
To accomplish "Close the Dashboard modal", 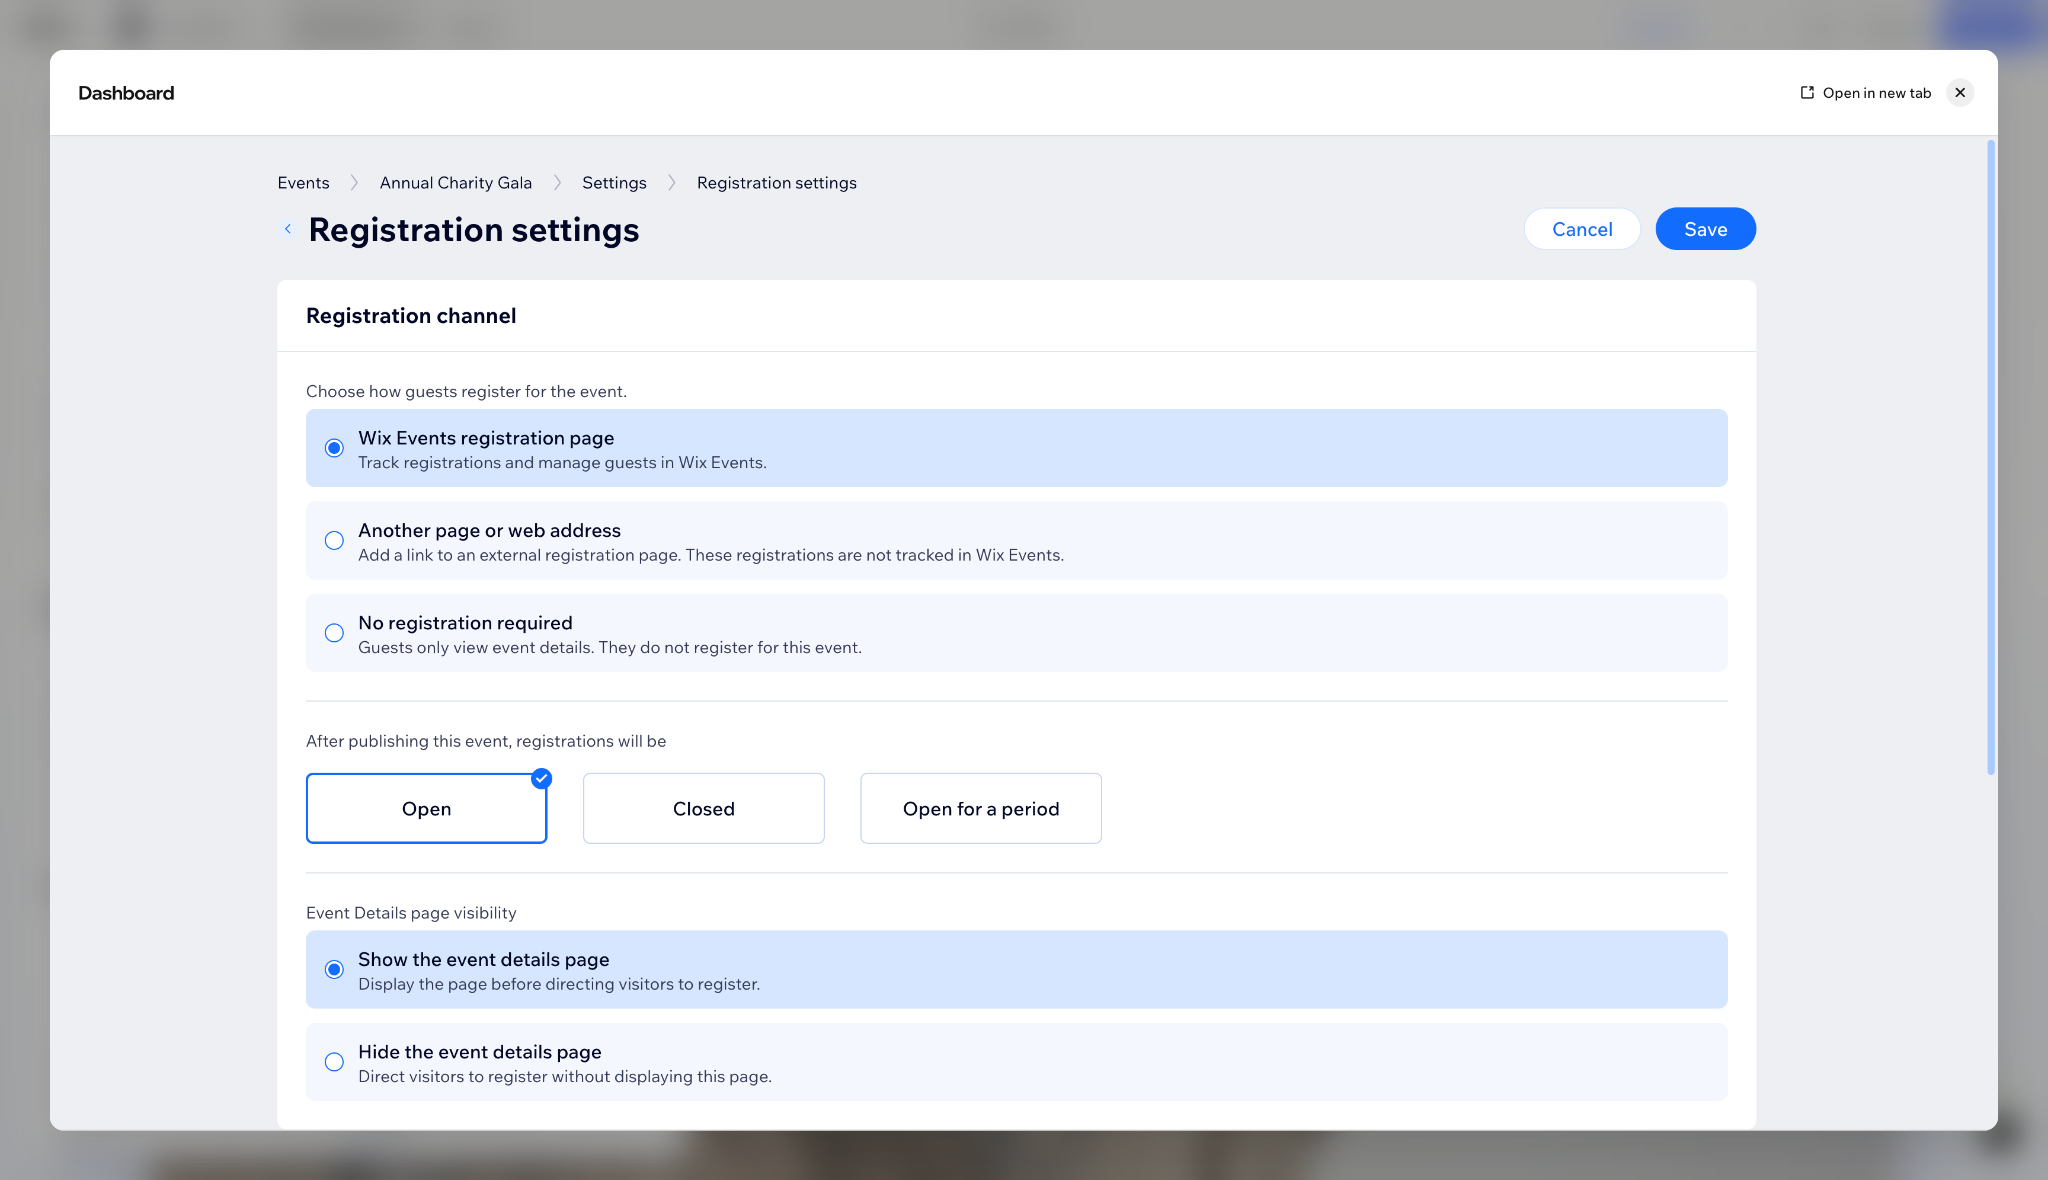I will point(1960,93).
